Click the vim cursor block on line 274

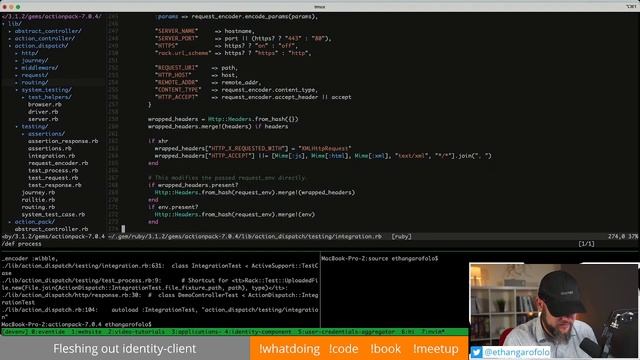[x=123, y=229]
